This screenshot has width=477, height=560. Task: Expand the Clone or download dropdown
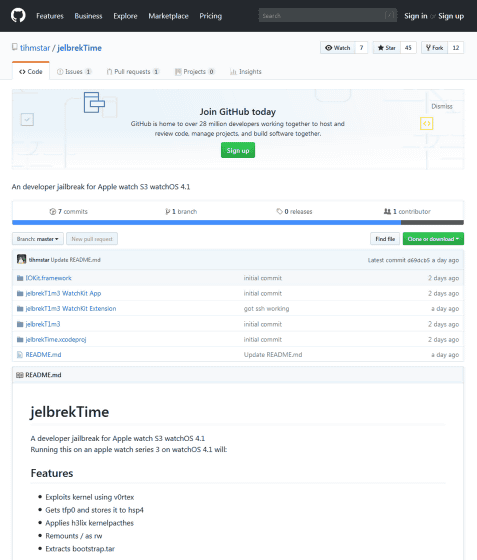coord(433,239)
